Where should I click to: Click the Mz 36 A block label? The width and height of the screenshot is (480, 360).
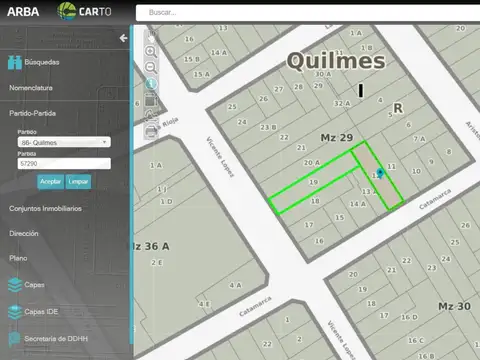(151, 247)
